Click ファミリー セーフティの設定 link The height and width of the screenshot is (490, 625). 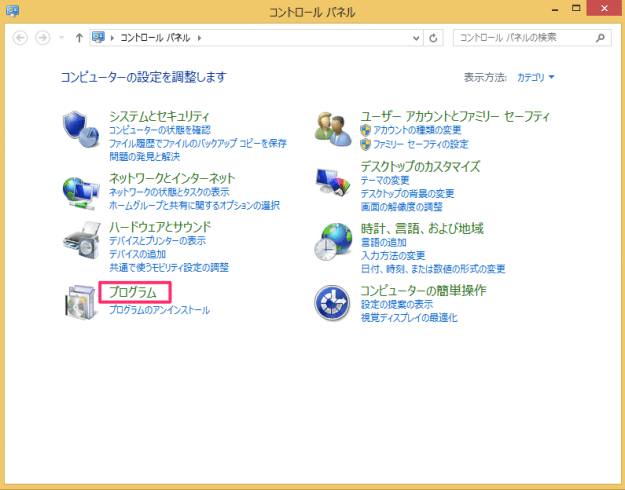(421, 144)
